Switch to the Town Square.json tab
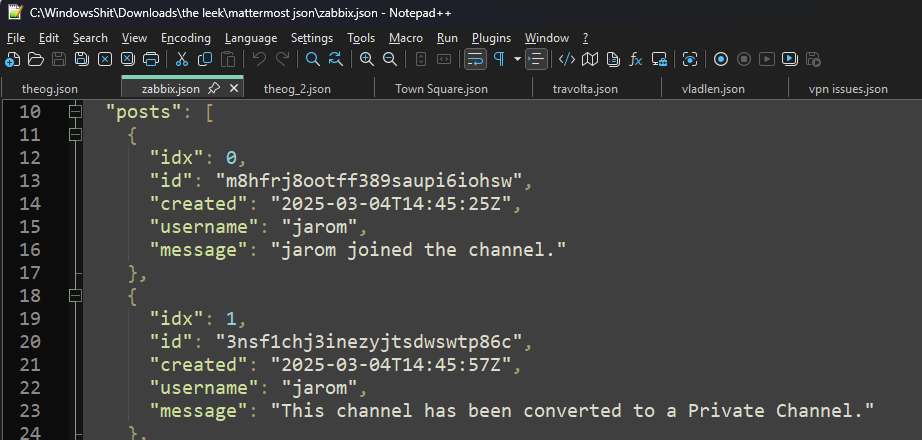 441,89
